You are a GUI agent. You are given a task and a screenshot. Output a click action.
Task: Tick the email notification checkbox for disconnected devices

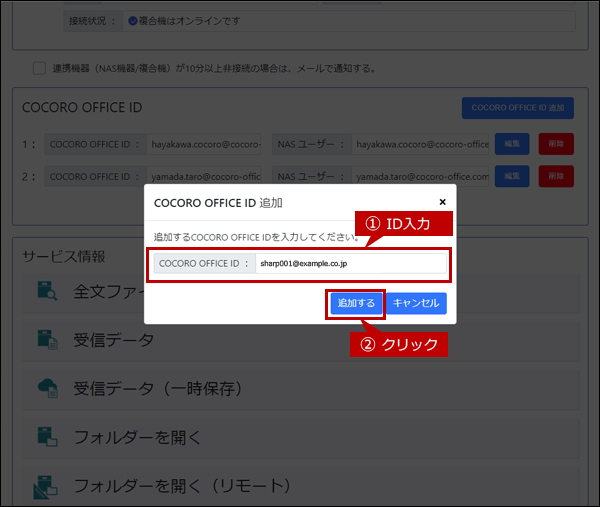click(39, 68)
